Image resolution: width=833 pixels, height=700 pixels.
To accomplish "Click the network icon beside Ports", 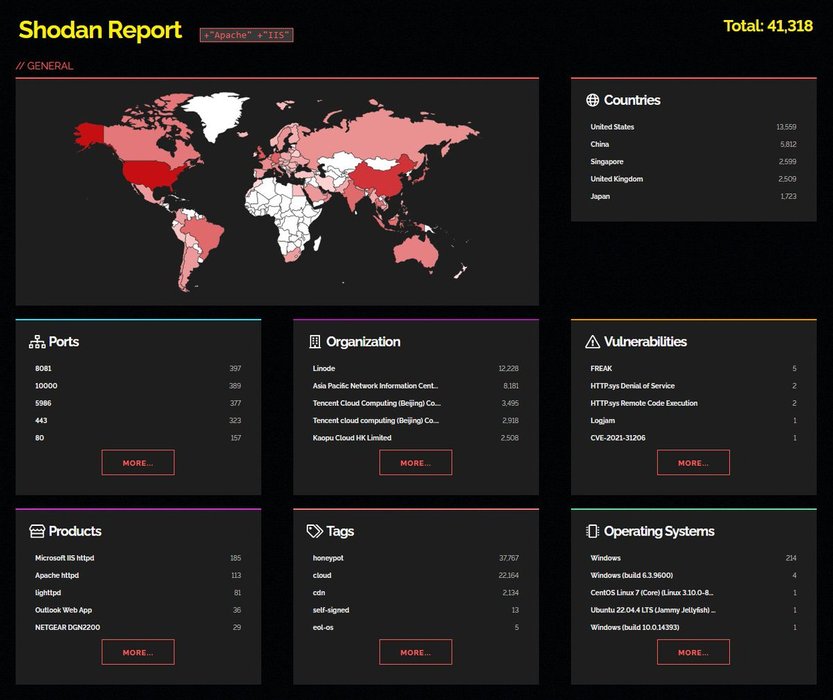I will click(37, 342).
